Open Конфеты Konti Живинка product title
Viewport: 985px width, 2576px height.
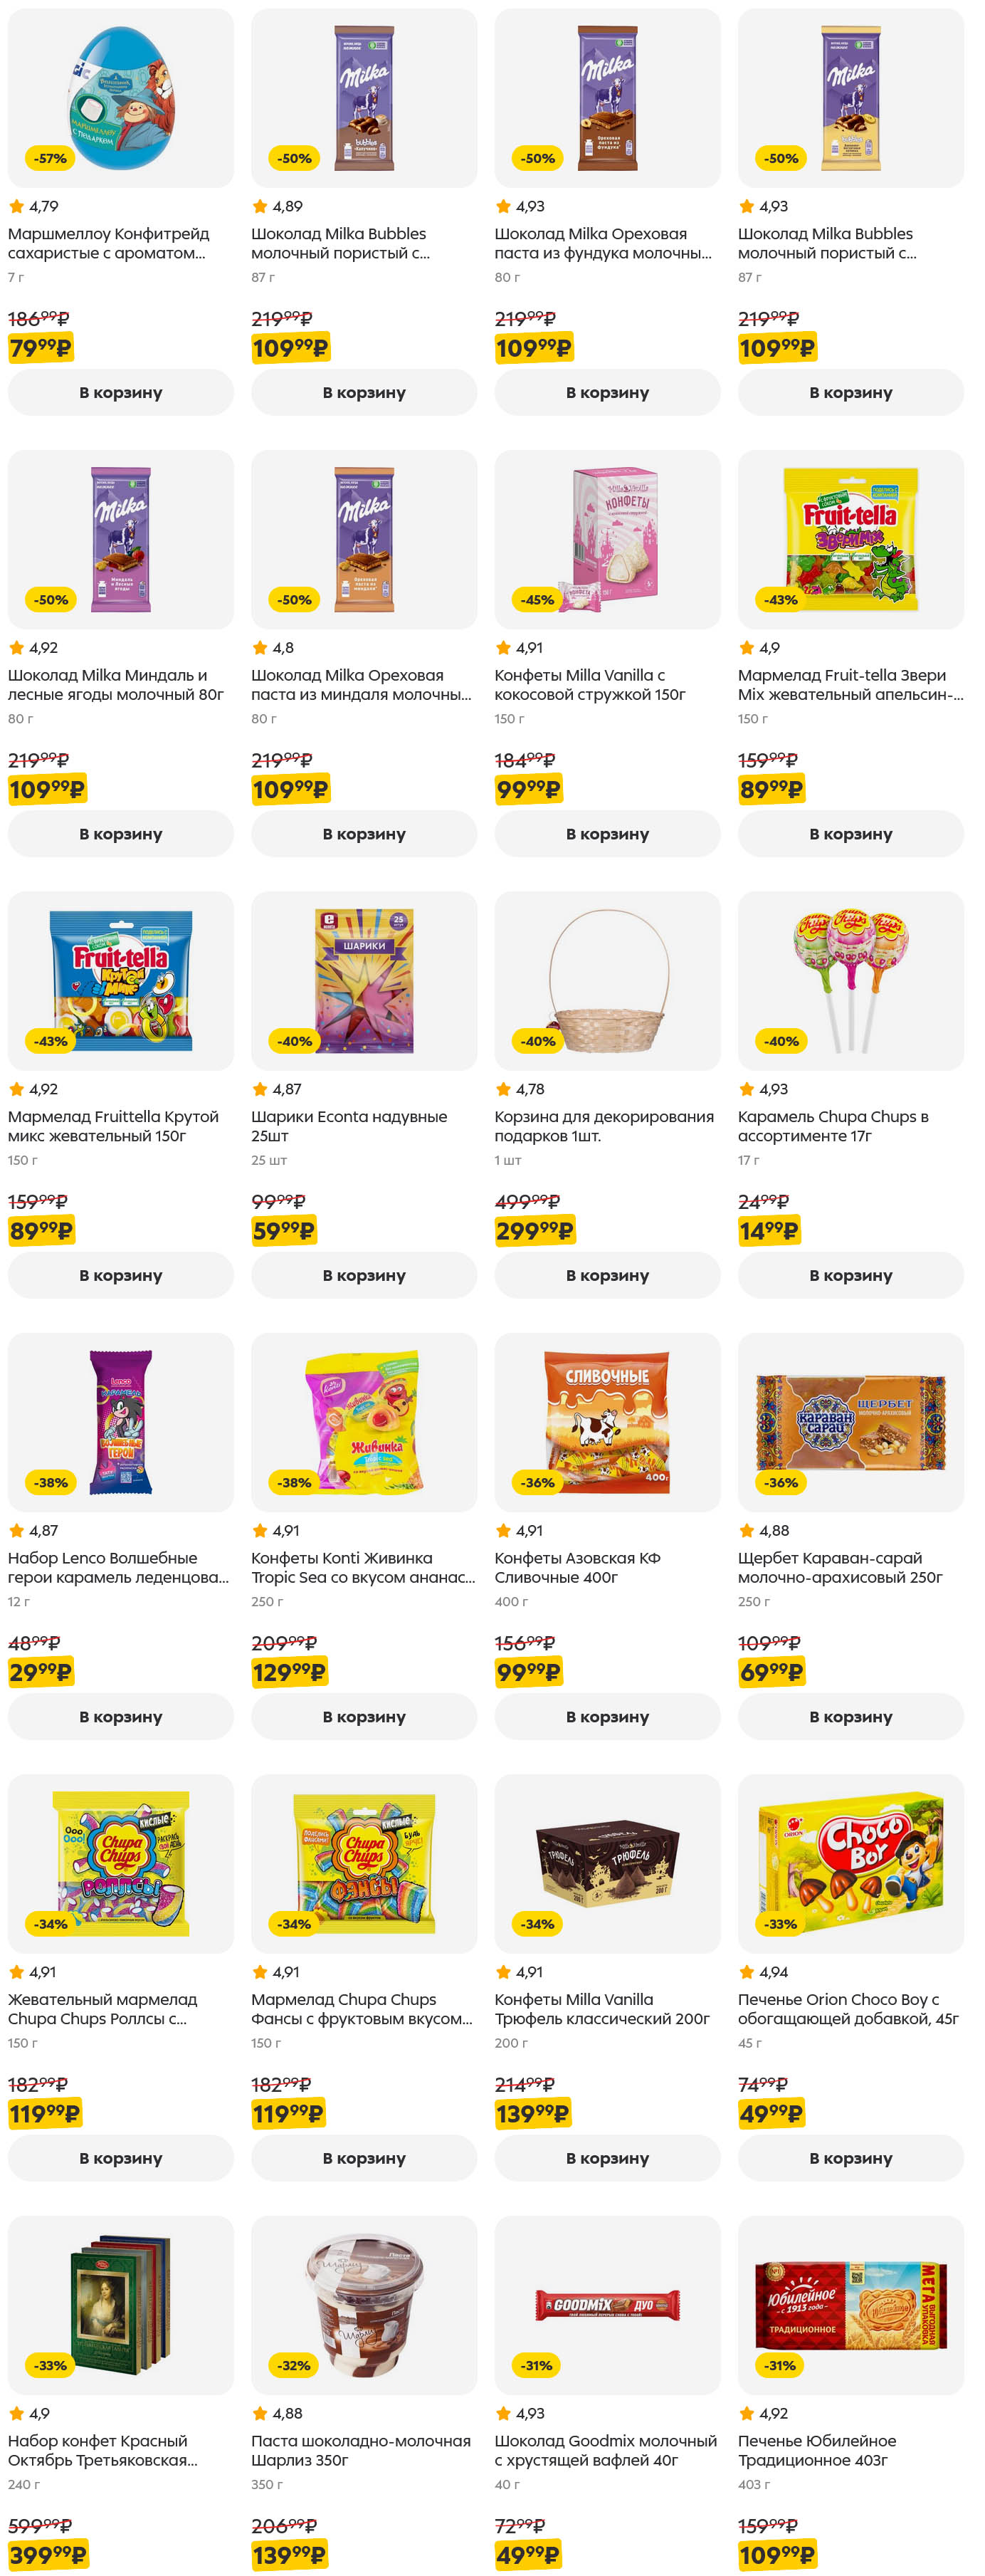(x=362, y=1567)
